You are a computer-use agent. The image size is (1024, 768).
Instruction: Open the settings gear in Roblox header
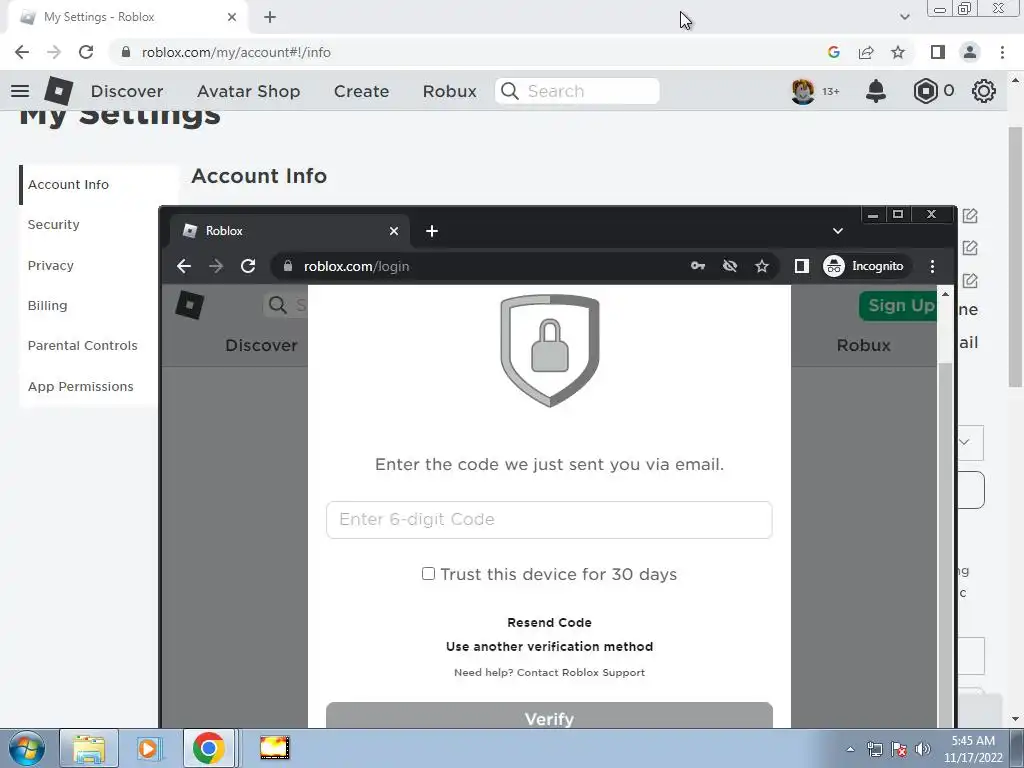pyautogui.click(x=984, y=91)
